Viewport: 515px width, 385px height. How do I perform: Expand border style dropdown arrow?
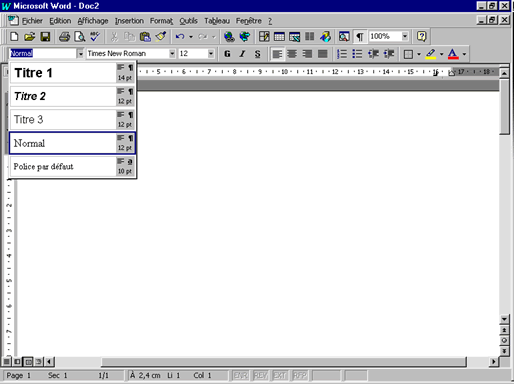pyautogui.click(x=419, y=54)
